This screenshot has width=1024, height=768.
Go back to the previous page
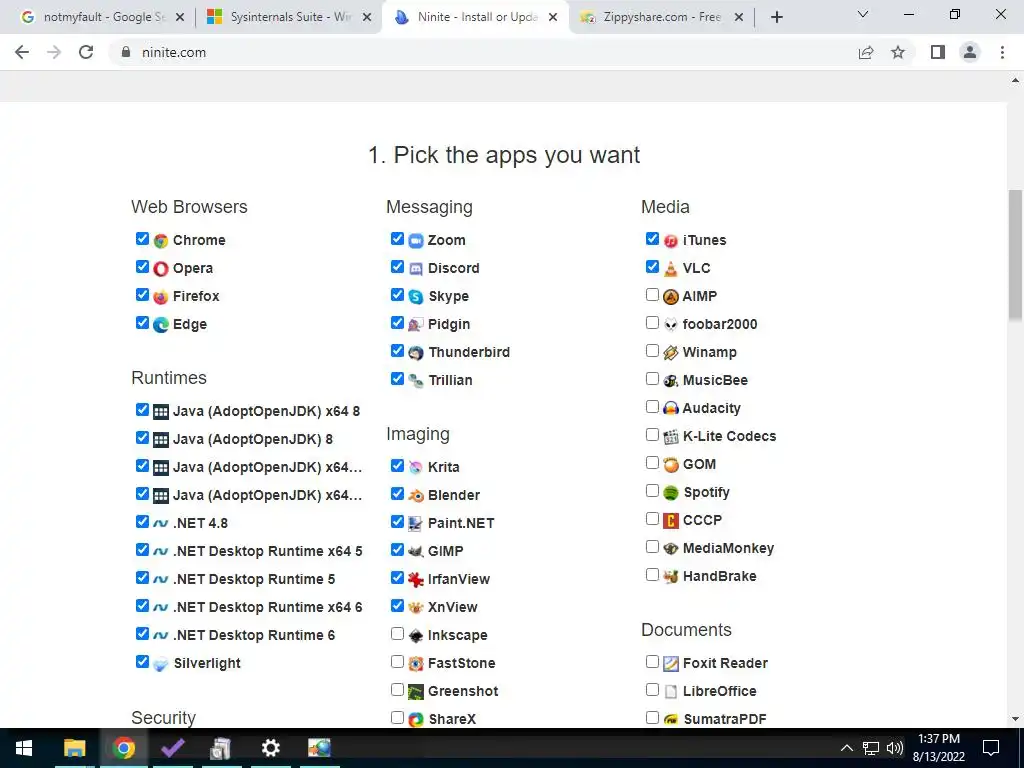click(22, 52)
